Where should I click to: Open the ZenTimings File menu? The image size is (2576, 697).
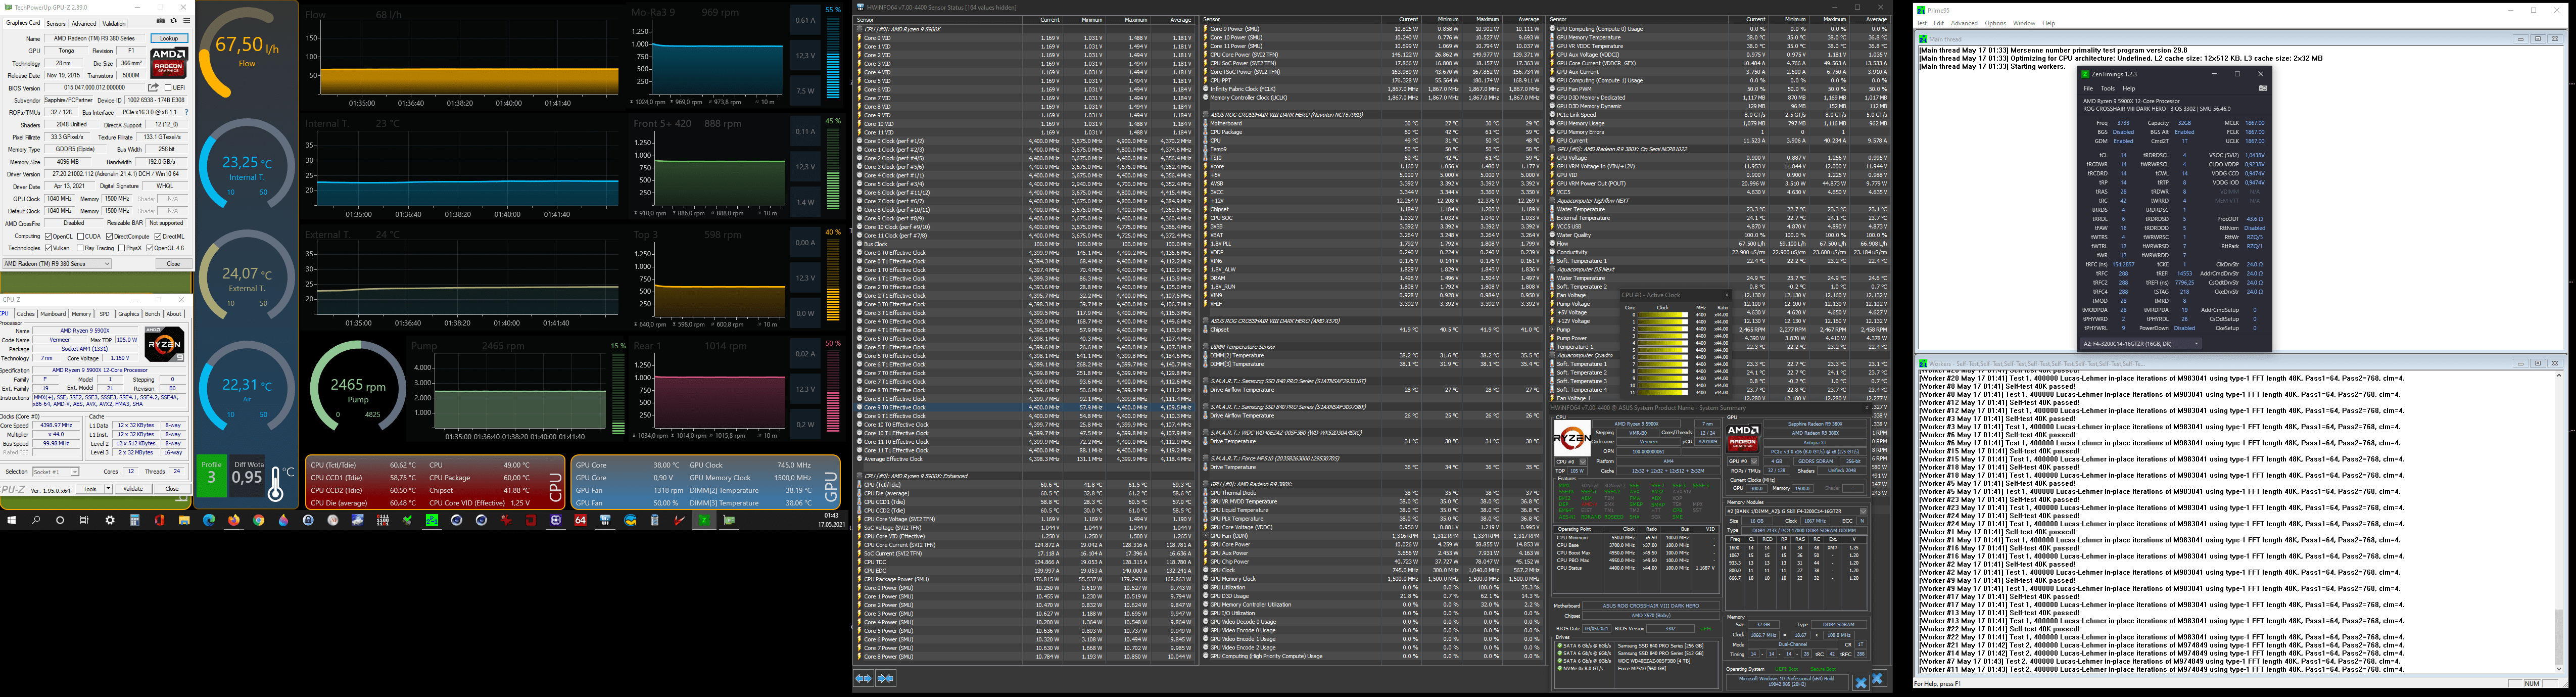coord(2088,88)
